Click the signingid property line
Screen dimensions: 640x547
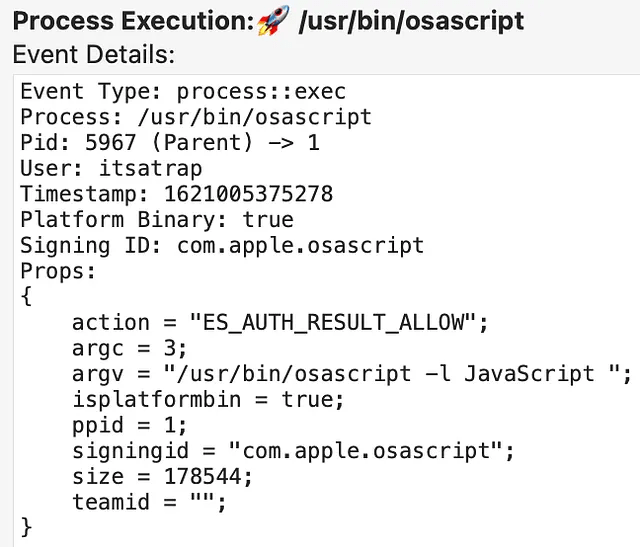pos(293,451)
